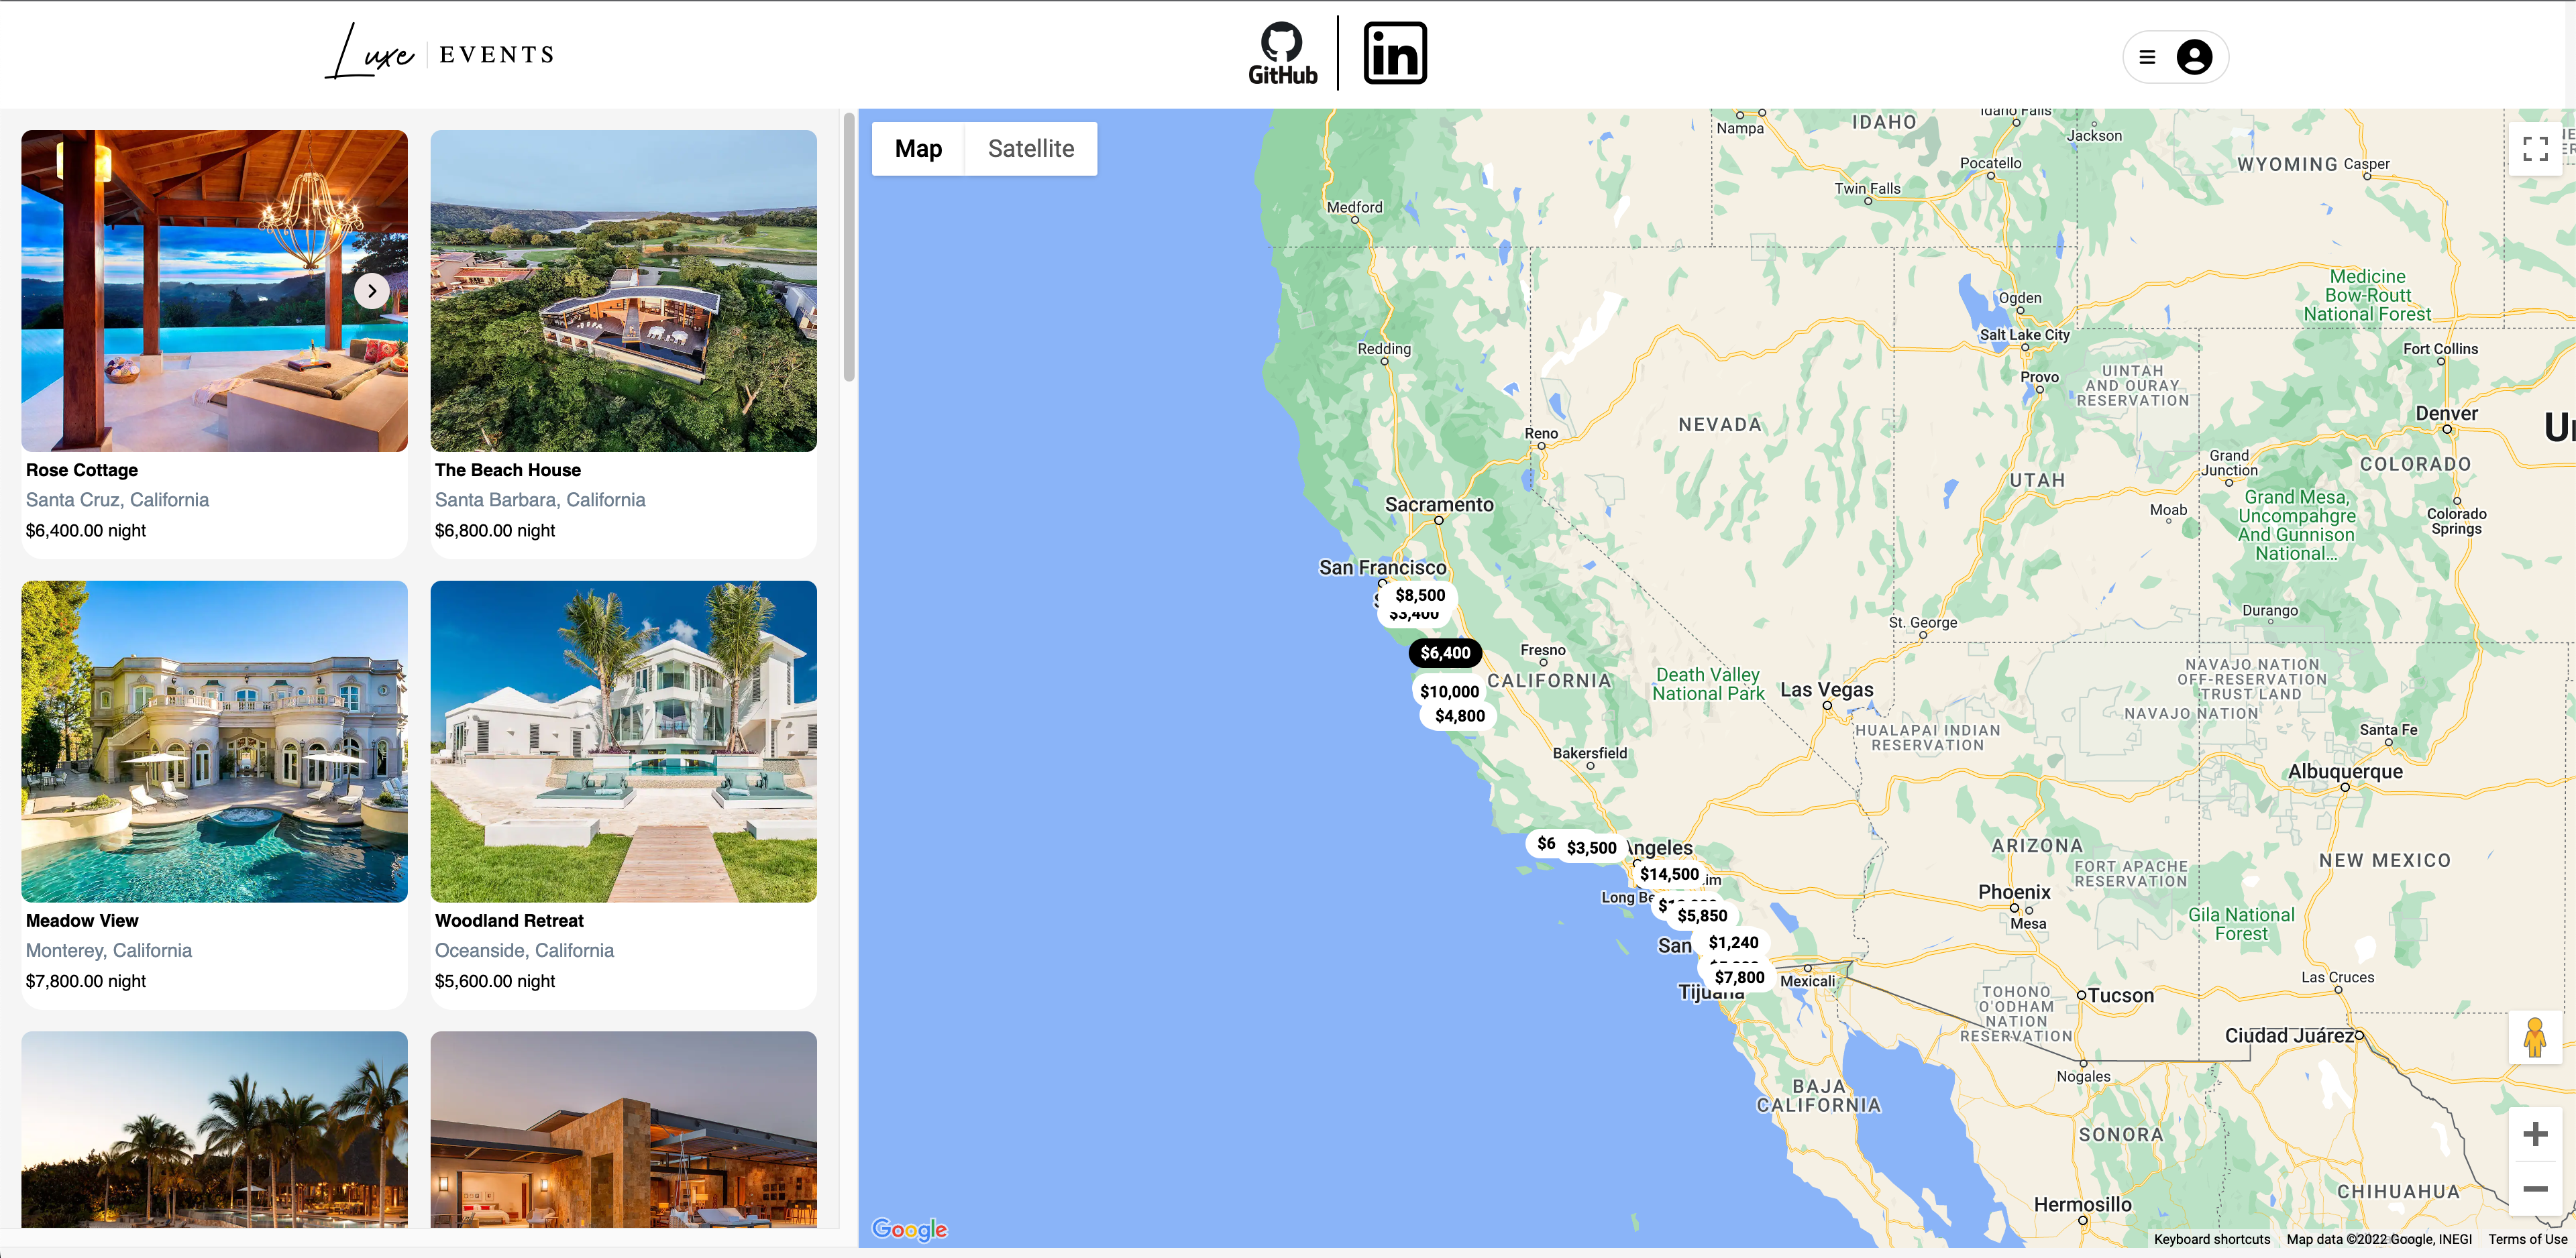The width and height of the screenshot is (2576, 1258).
Task: Select the $6,400 map price marker
Action: (x=1445, y=653)
